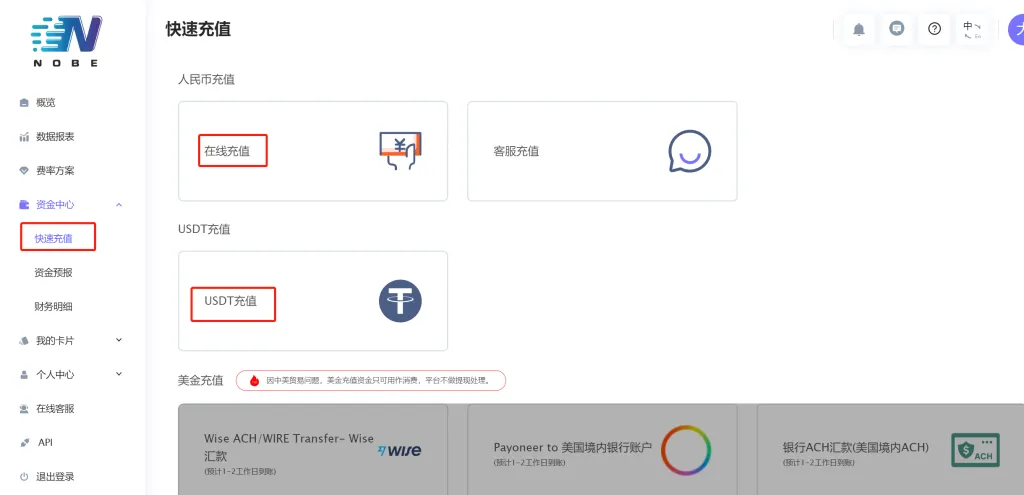Choose 客服充值 recharge option
Viewport: 1024px width, 495px height.
[x=602, y=151]
